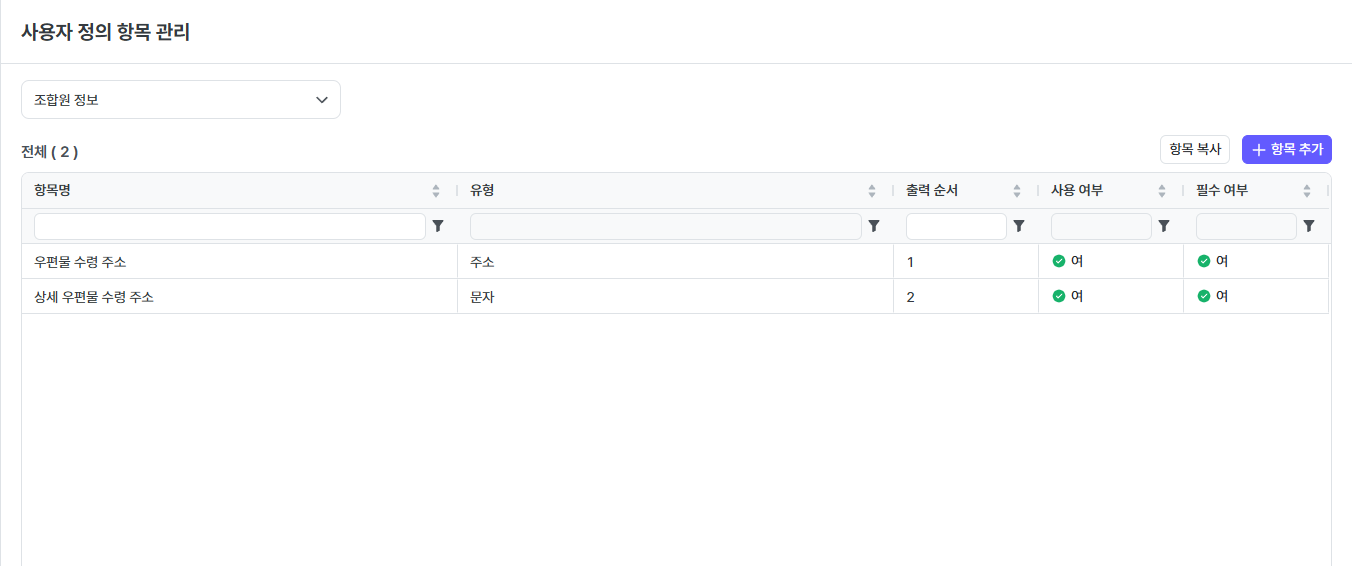Click the filter icon for 출력 순서 column
The image size is (1352, 566).
coord(1018,226)
